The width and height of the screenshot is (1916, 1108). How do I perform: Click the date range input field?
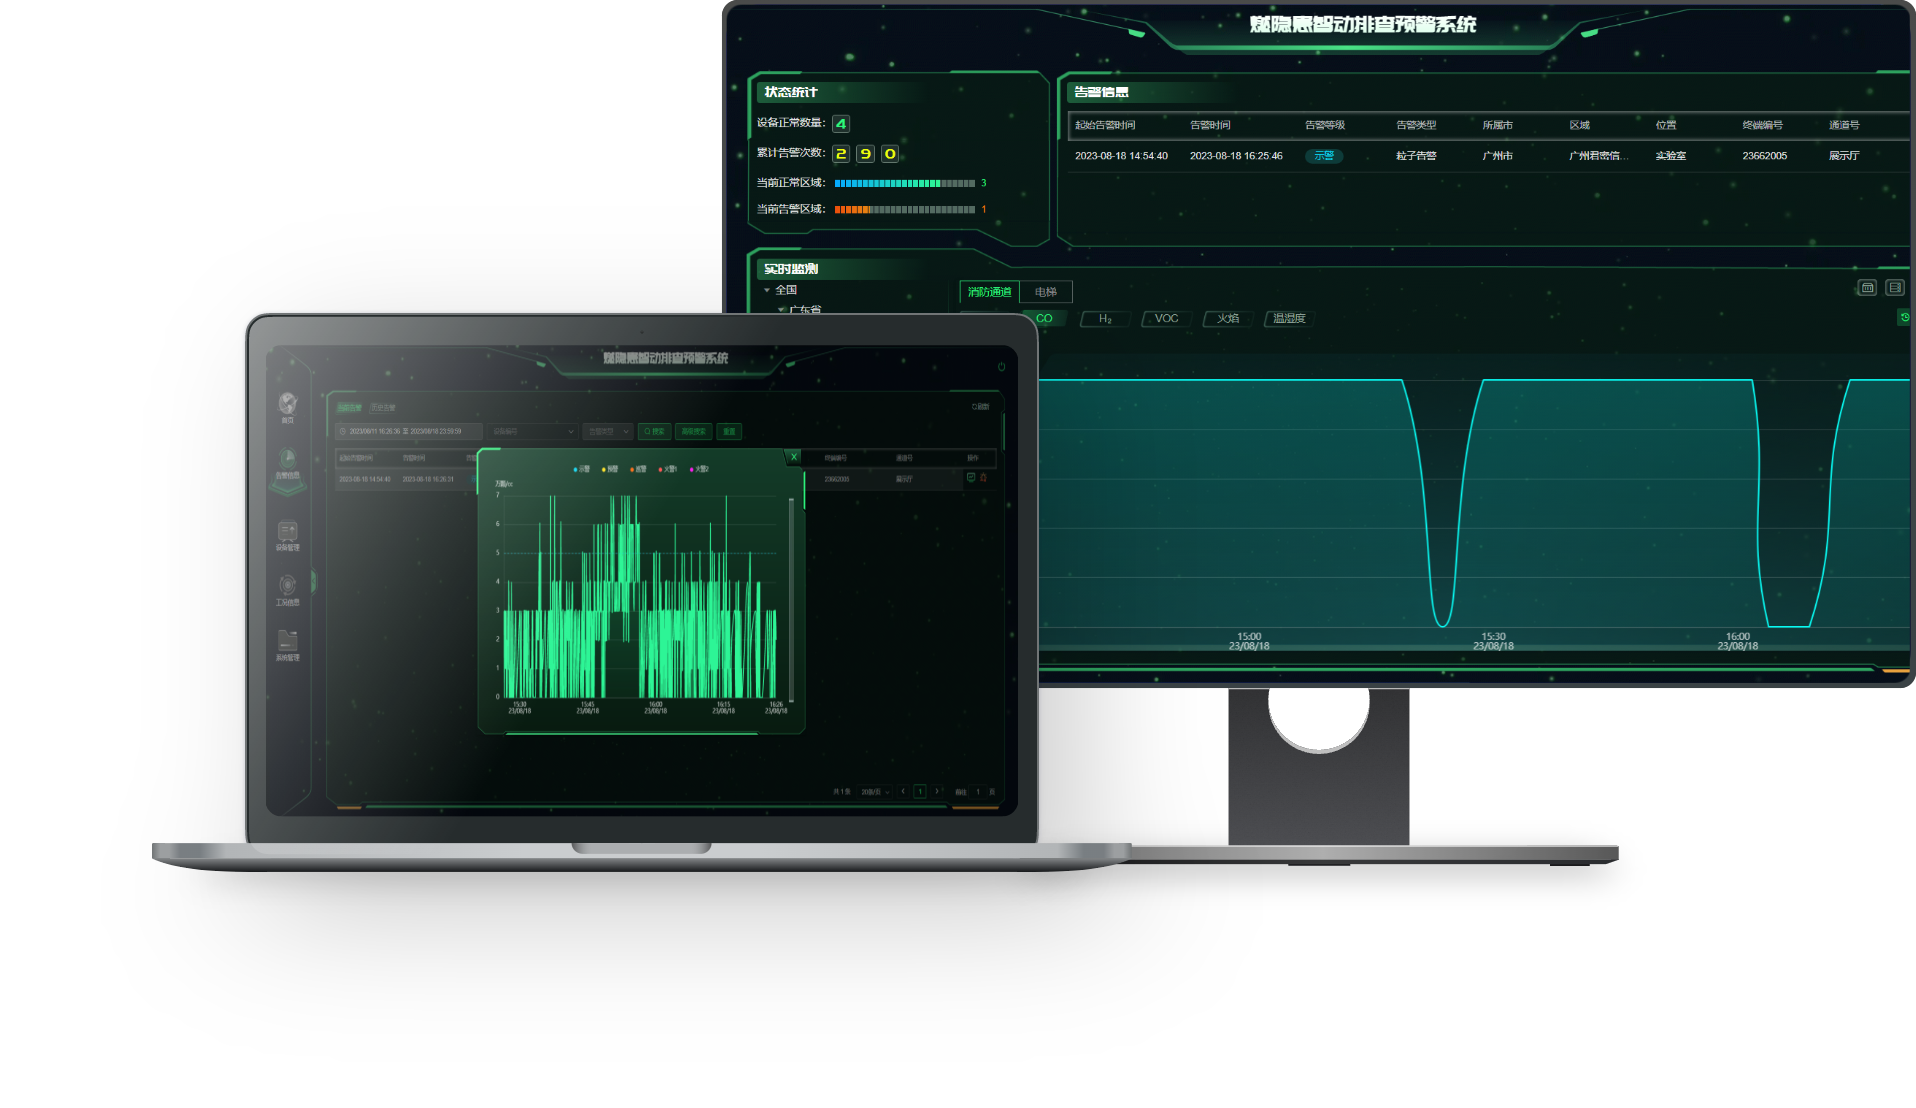(x=409, y=432)
